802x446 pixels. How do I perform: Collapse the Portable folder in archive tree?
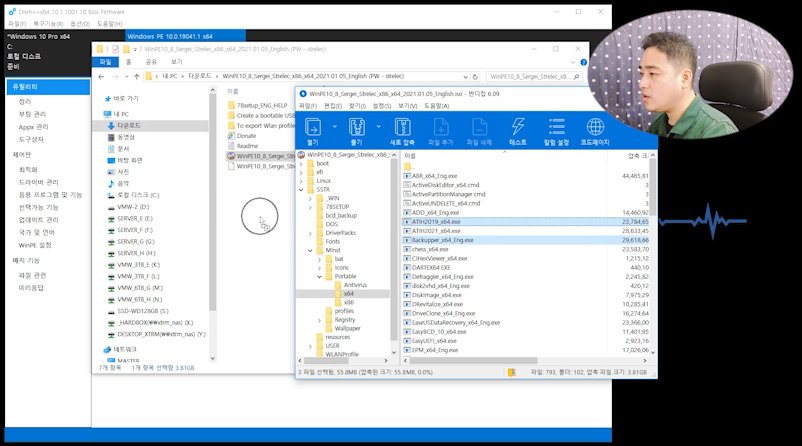(320, 277)
